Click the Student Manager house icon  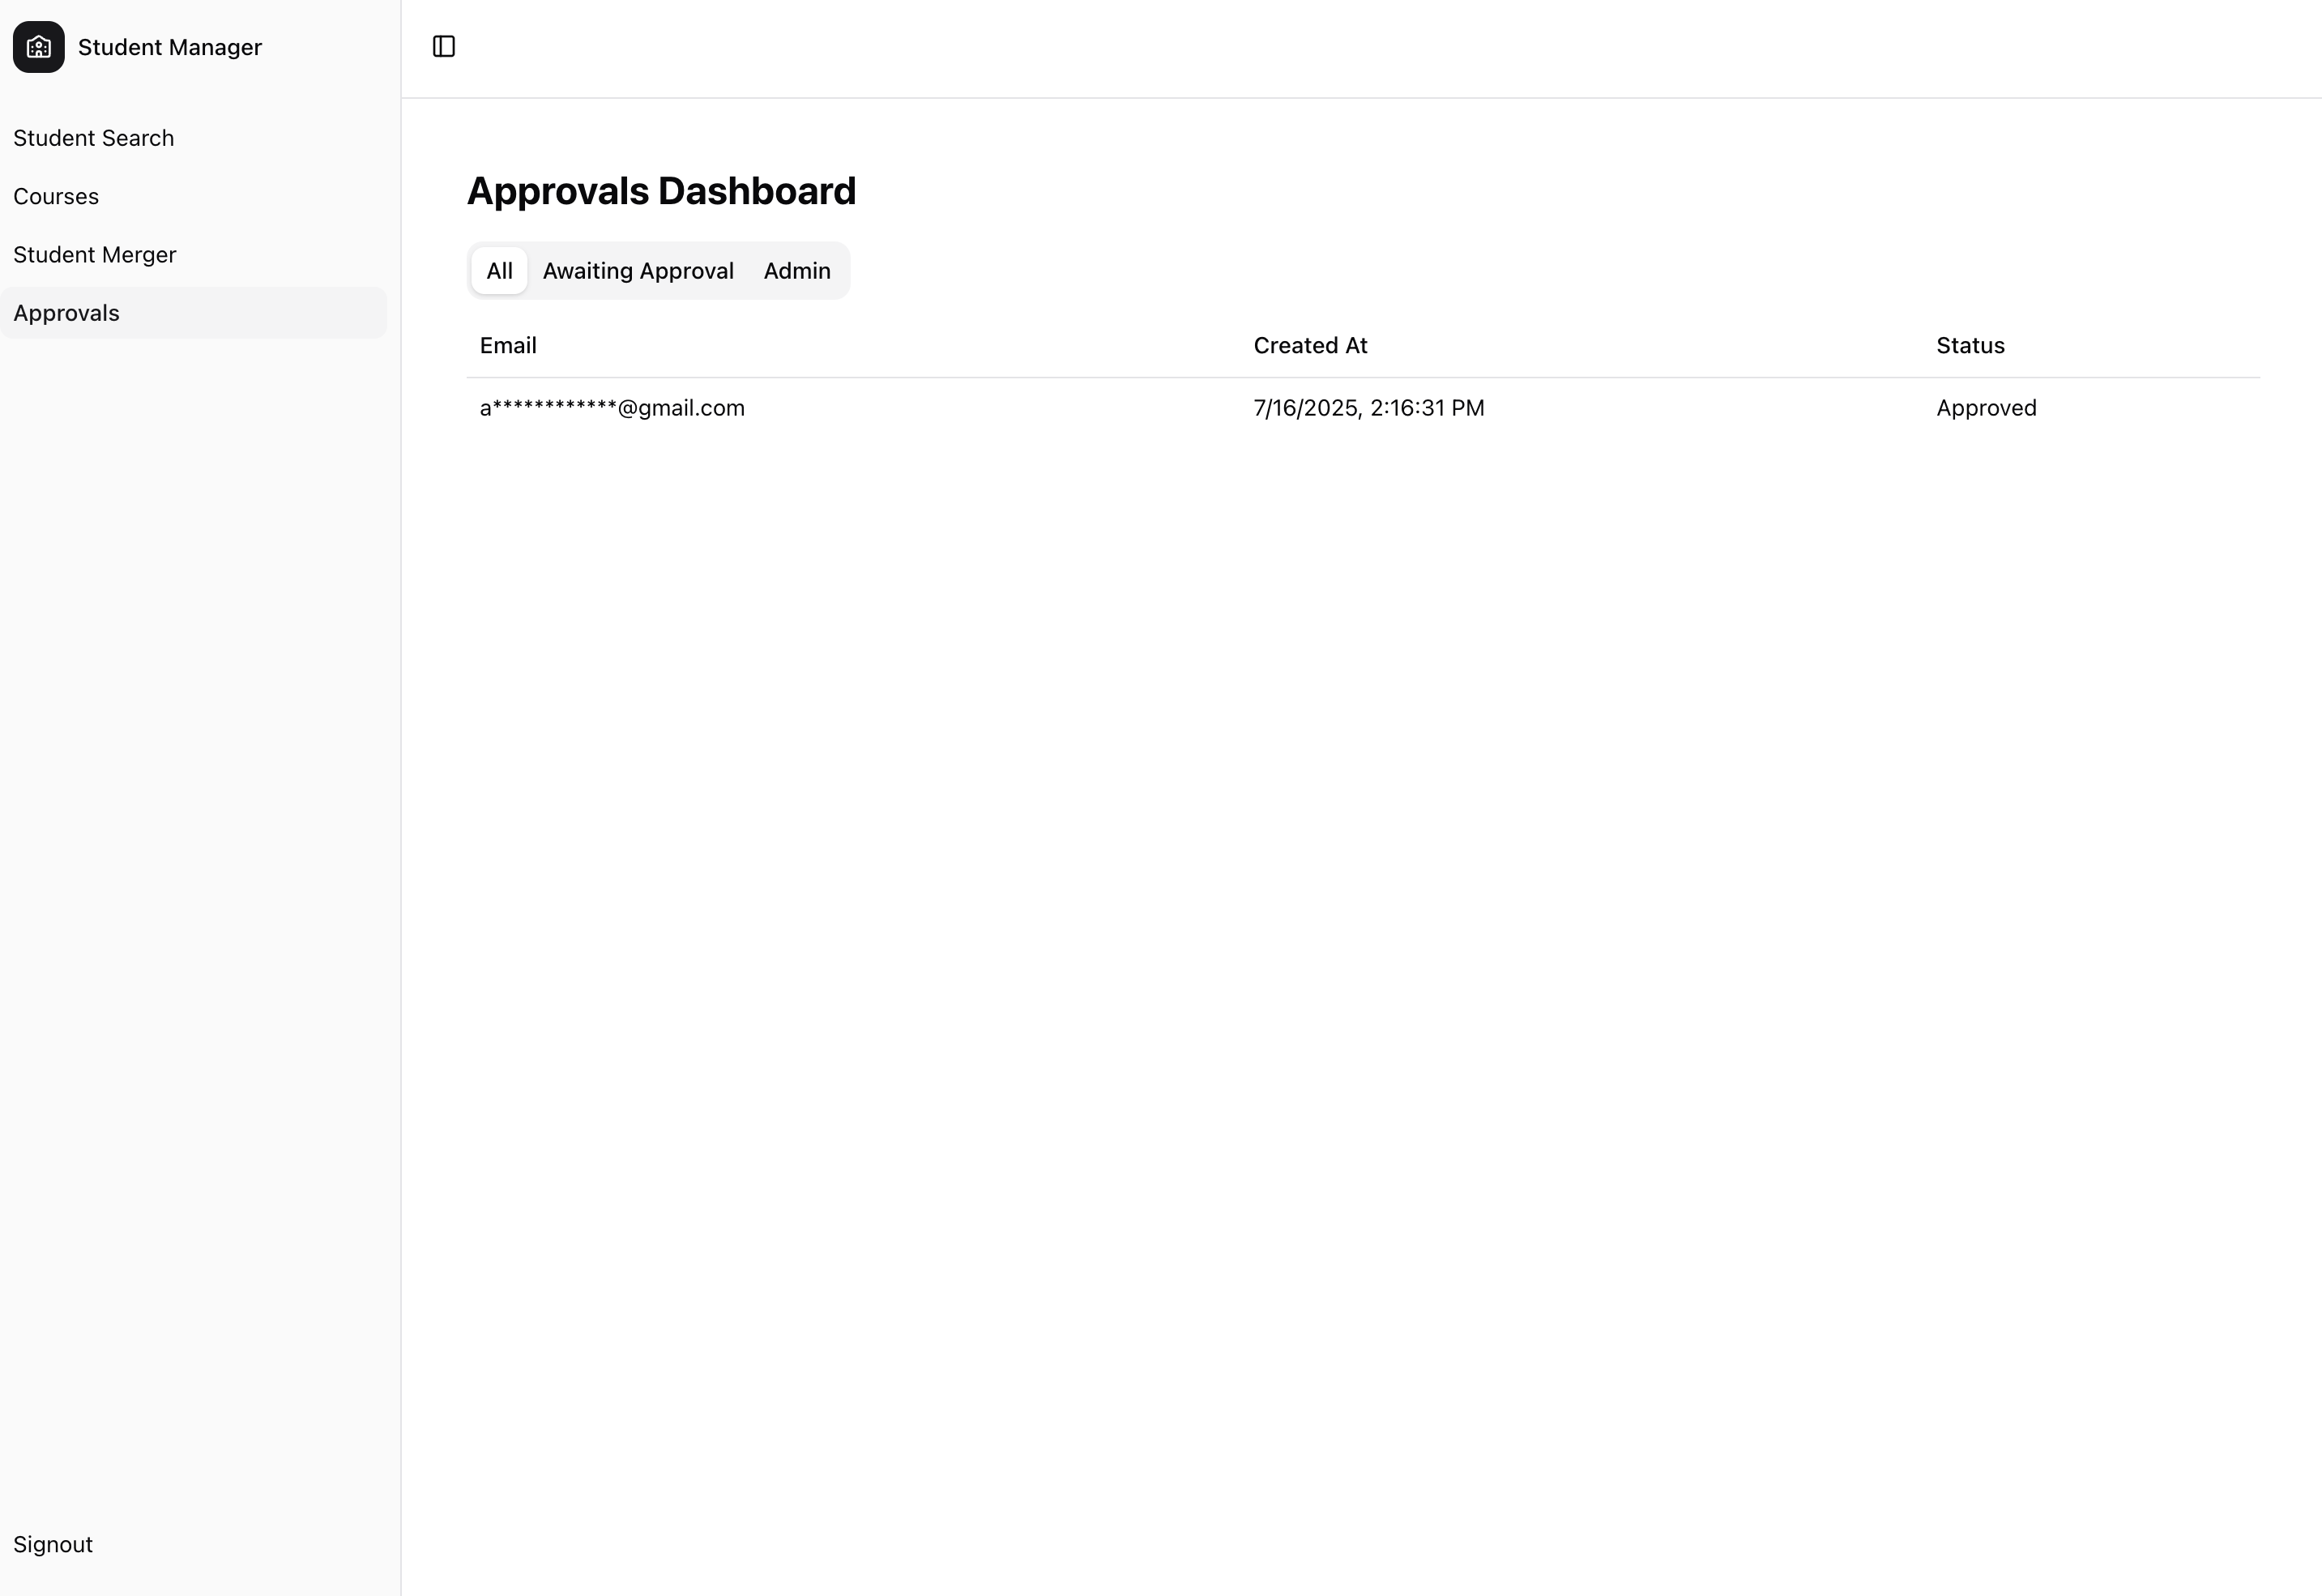pyautogui.click(x=37, y=46)
